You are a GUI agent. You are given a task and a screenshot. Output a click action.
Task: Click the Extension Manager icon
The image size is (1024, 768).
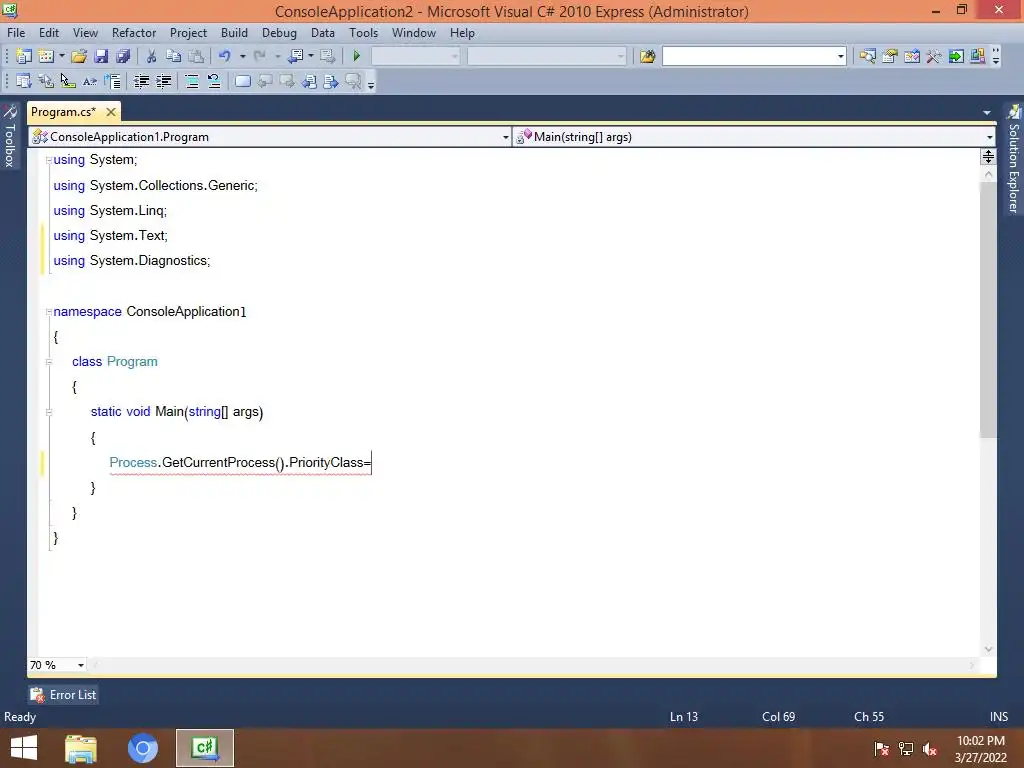[x=978, y=56]
